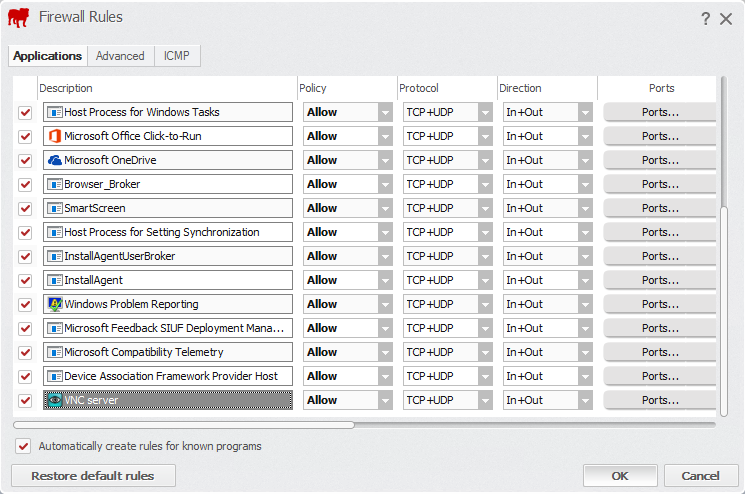Toggle the Browser_Broker rule checkbox
Image resolution: width=745 pixels, height=494 pixels.
click(x=25, y=185)
